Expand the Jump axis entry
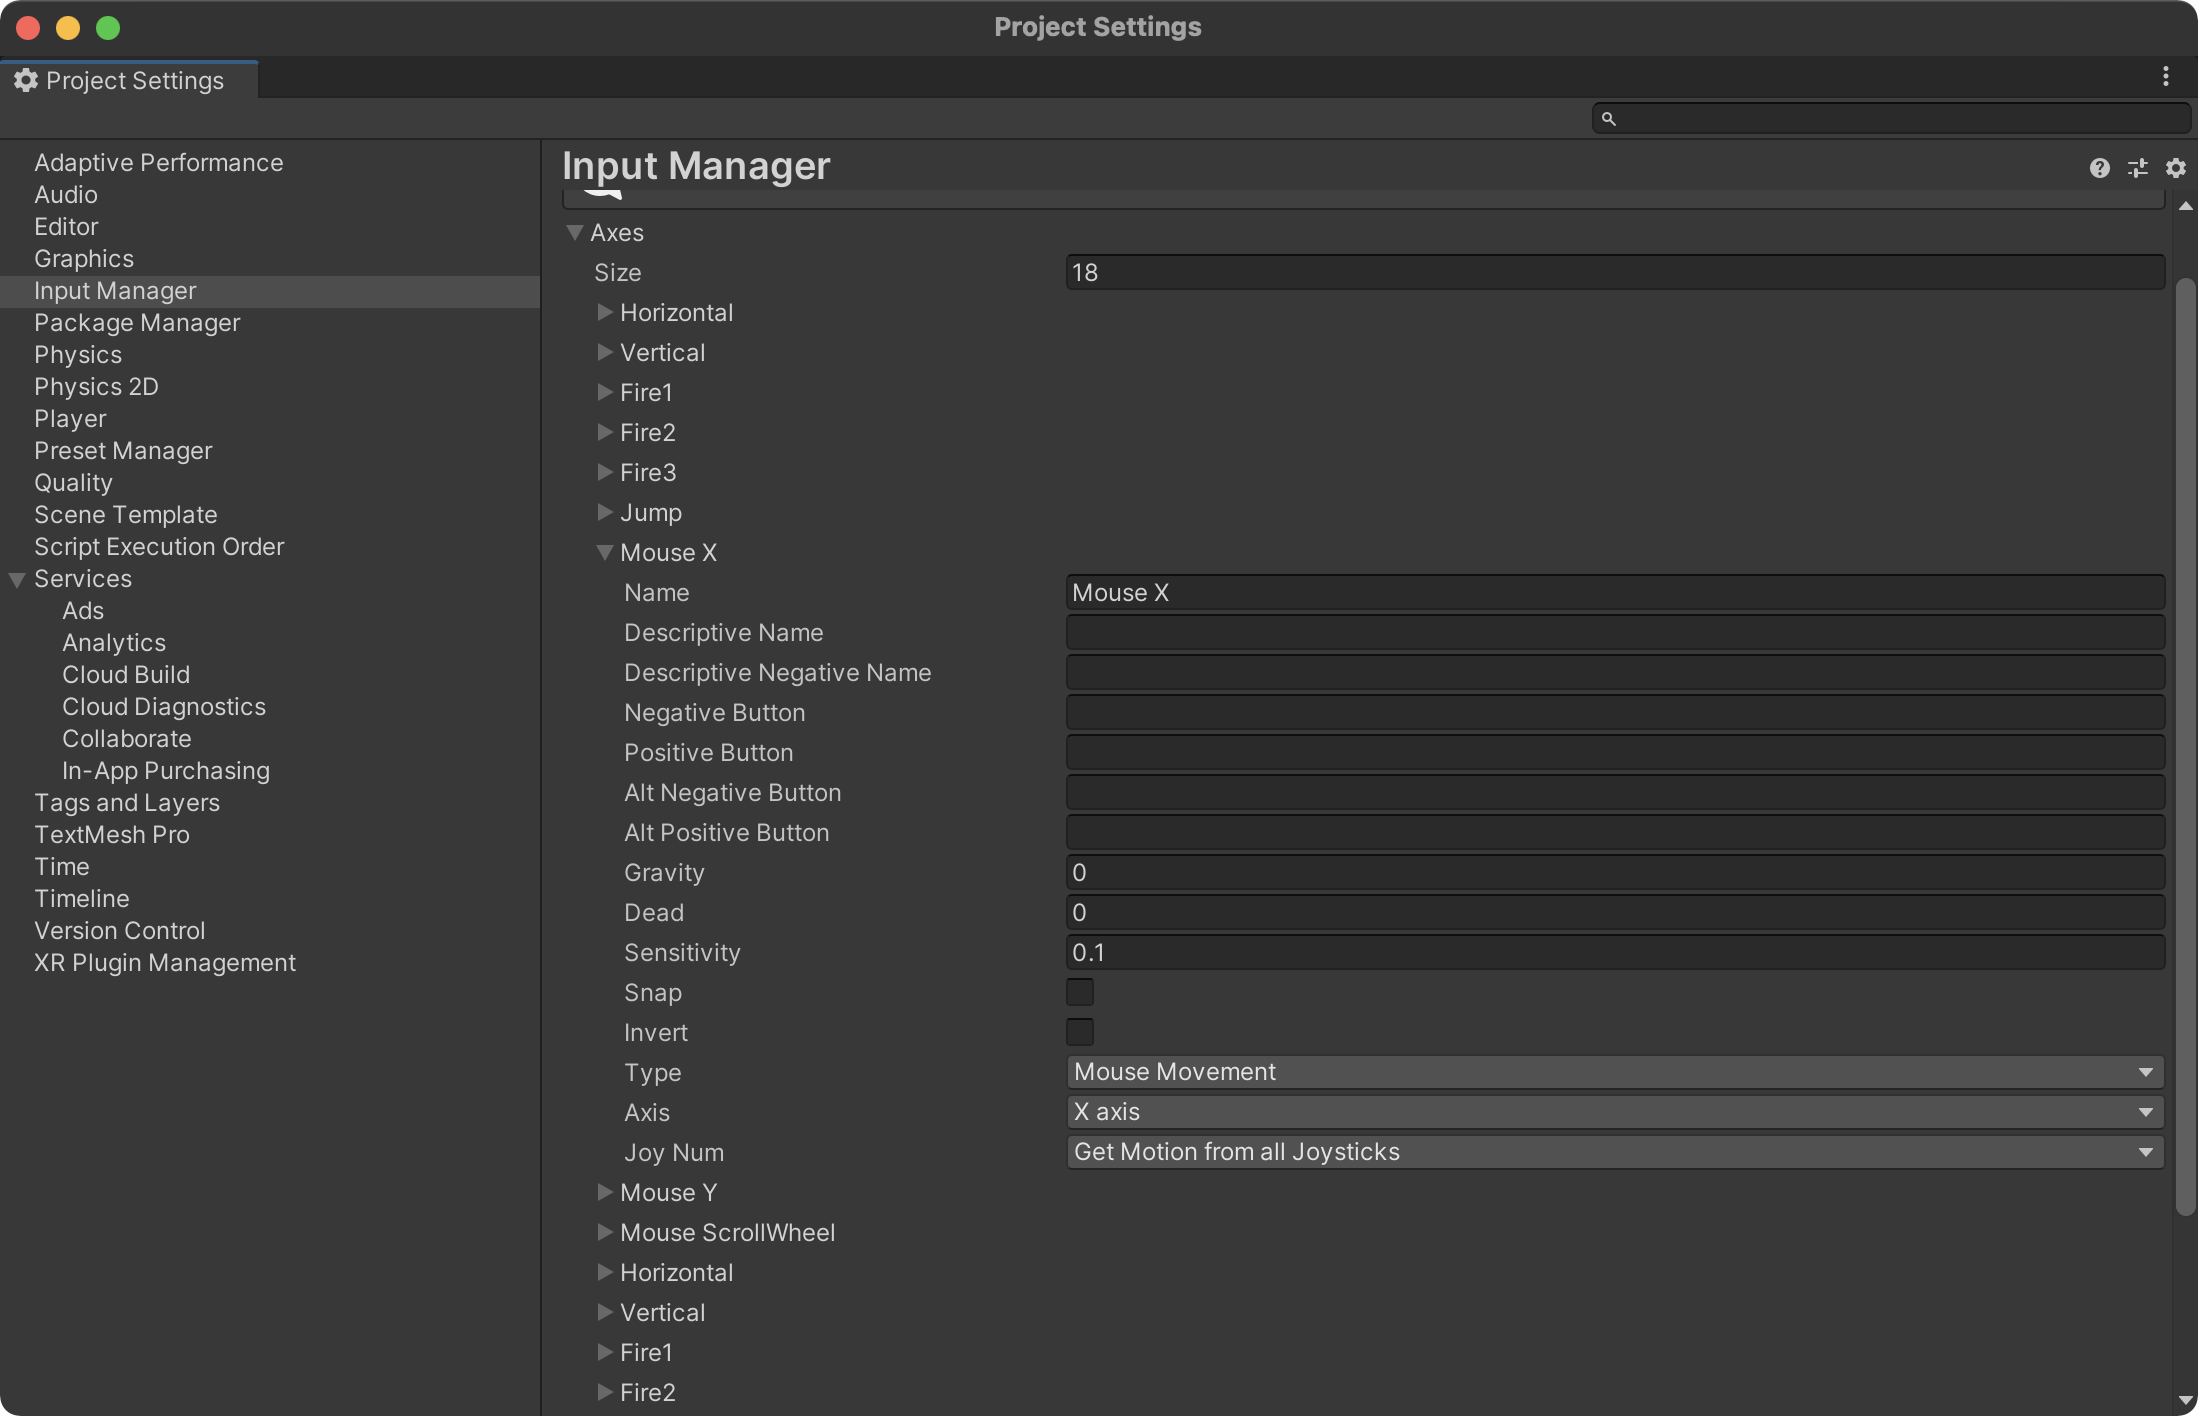The height and width of the screenshot is (1416, 2198). 604,512
